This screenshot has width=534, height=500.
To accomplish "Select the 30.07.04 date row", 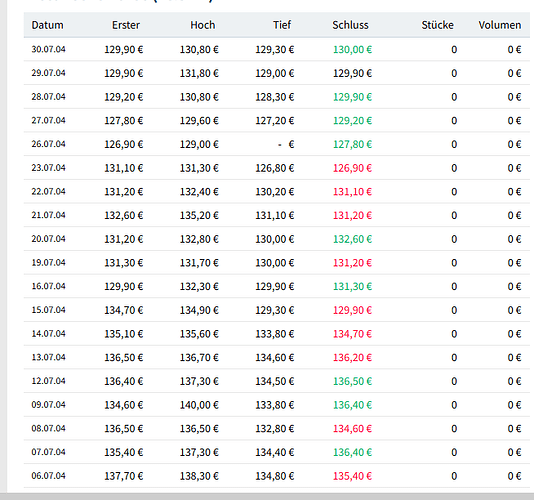I will pyautogui.click(x=277, y=49).
